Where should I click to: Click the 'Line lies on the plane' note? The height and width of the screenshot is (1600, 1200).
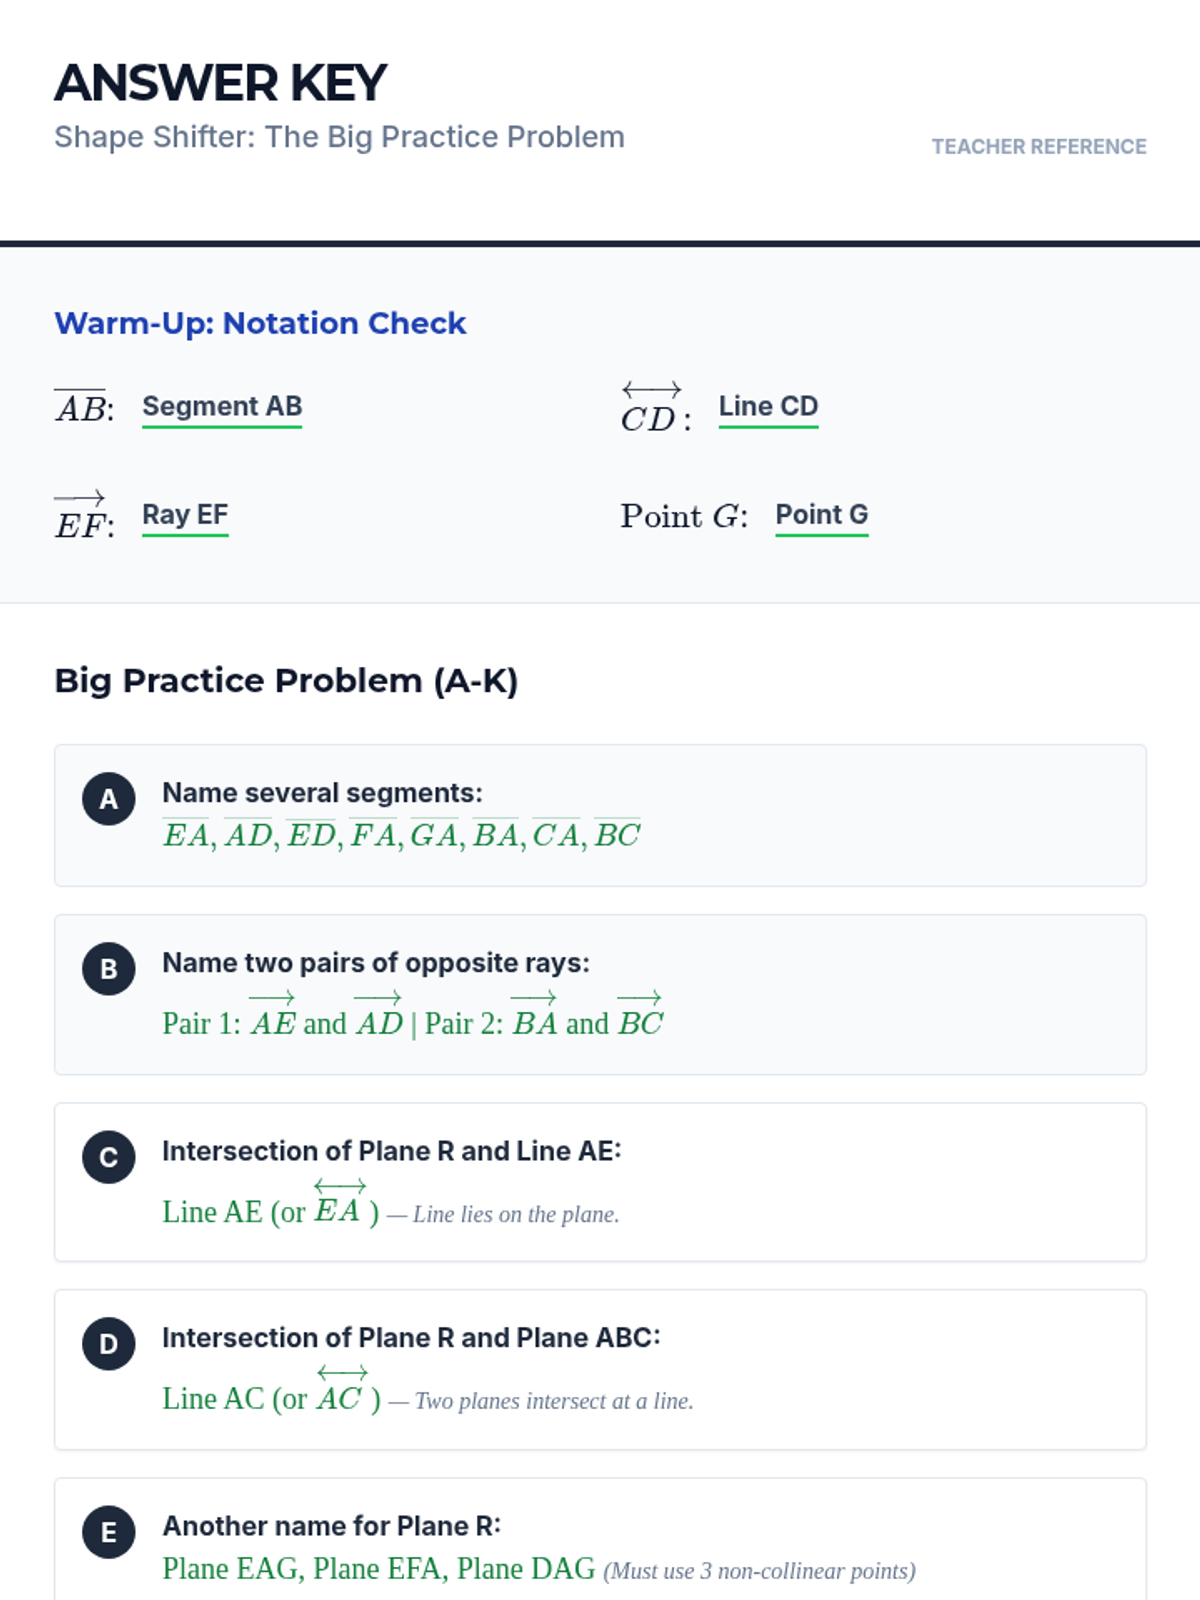pyautogui.click(x=516, y=1214)
